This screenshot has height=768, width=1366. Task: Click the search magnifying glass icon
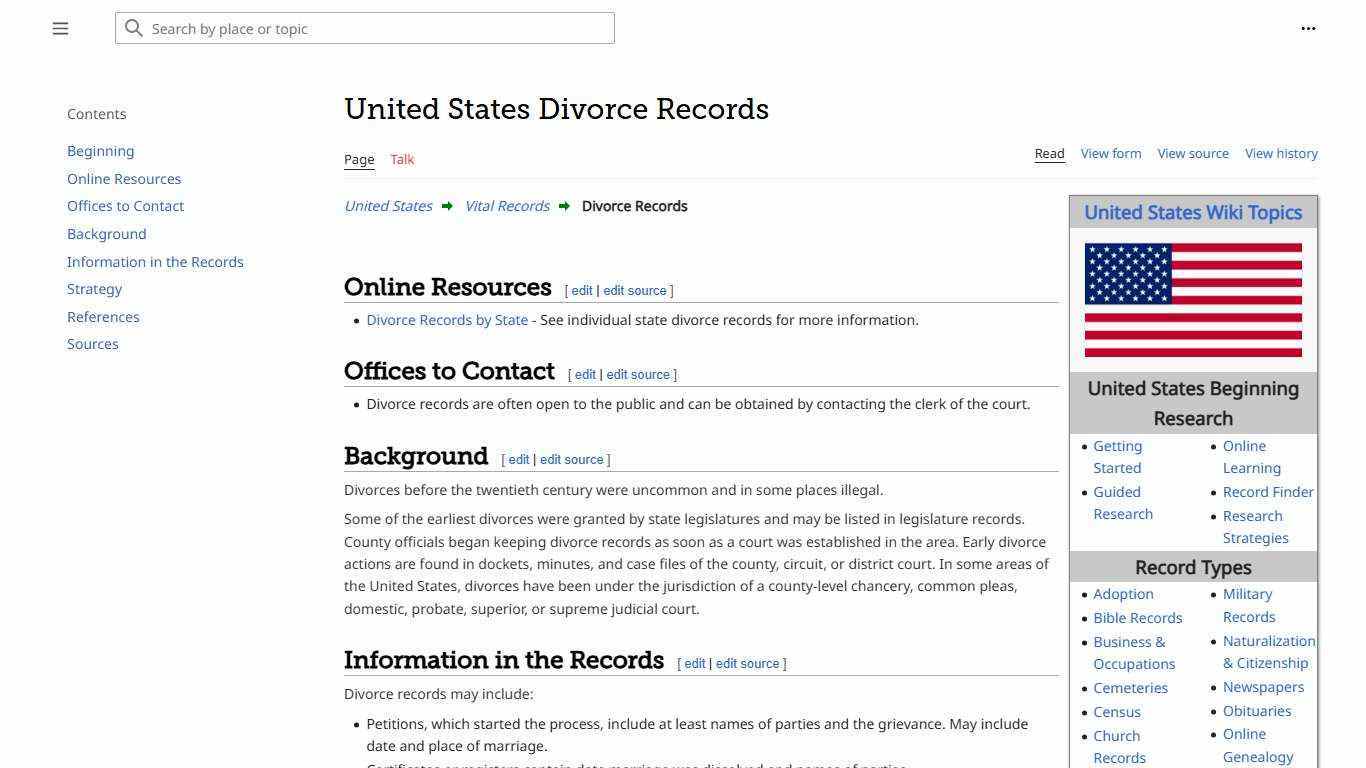pos(134,28)
